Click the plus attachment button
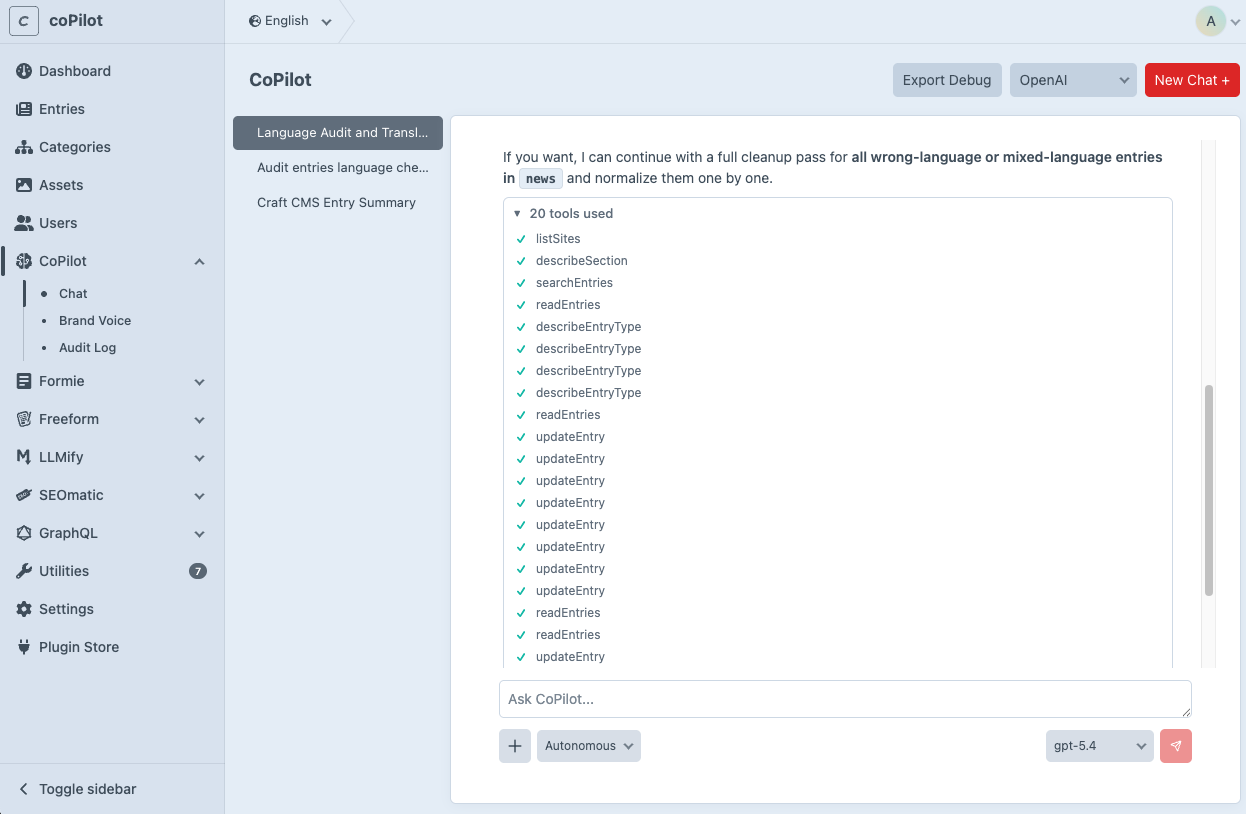 click(515, 746)
